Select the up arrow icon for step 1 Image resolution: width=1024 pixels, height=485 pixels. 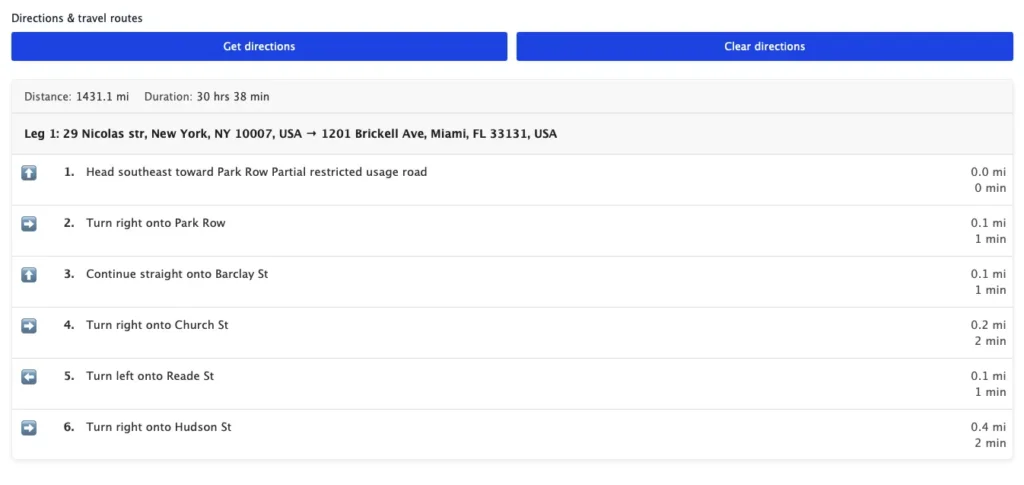[x=29, y=173]
